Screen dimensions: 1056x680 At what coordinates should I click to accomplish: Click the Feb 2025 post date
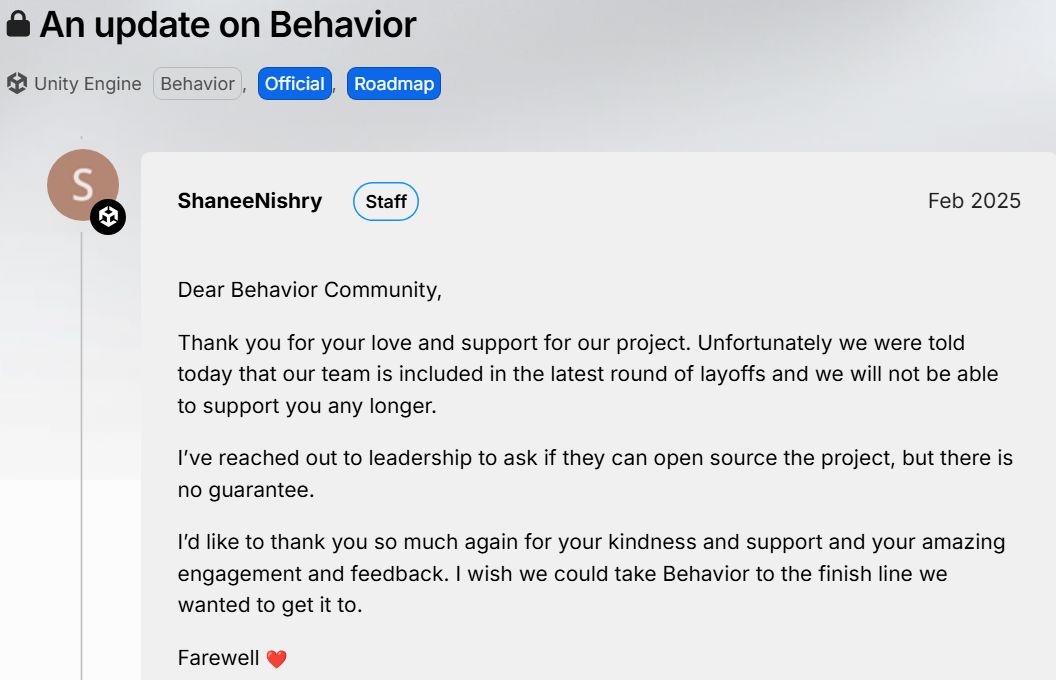974,201
